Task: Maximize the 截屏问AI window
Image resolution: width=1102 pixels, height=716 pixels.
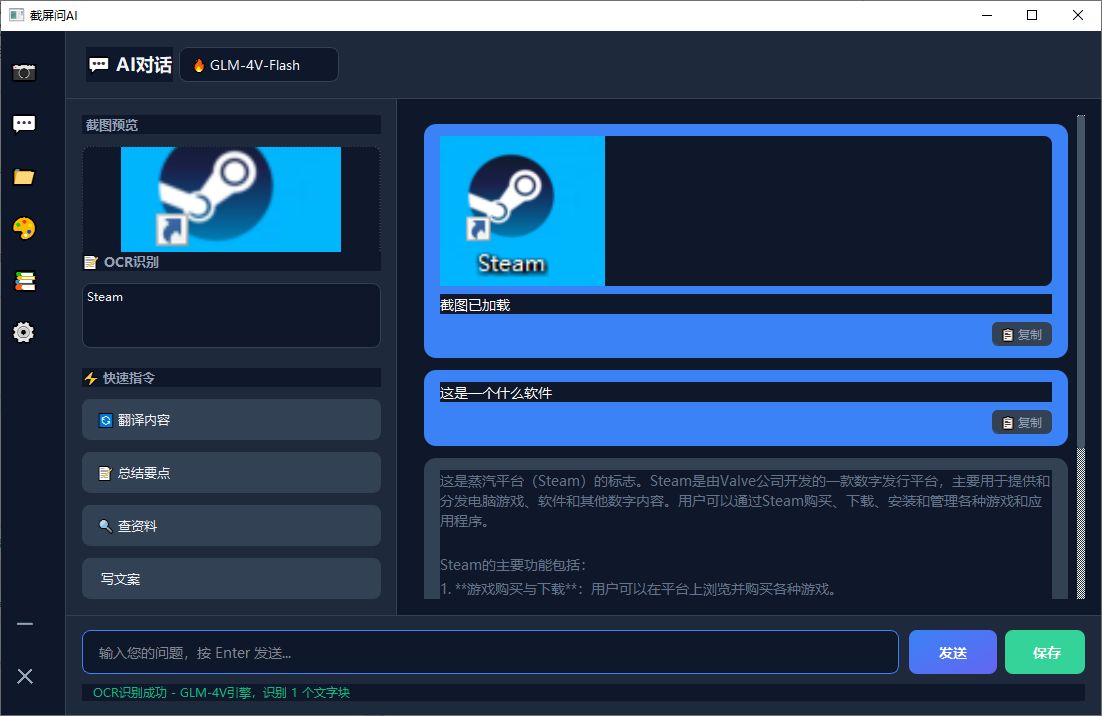Action: click(1032, 15)
